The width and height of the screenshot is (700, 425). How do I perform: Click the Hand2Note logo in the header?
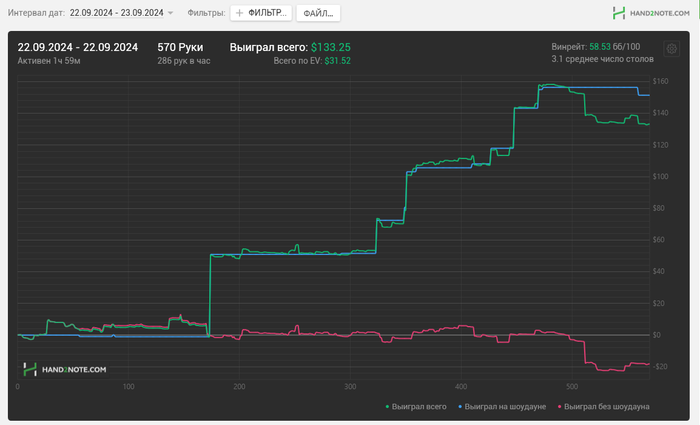click(x=651, y=13)
